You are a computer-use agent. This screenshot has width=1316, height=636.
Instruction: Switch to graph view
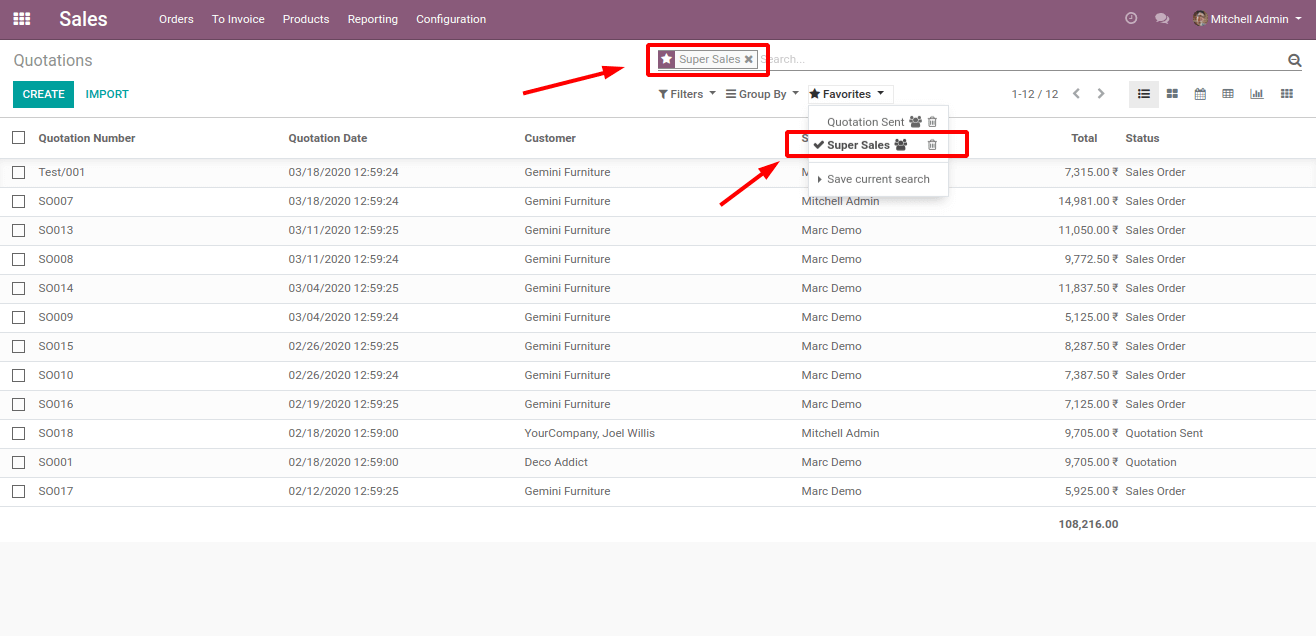(x=1257, y=94)
